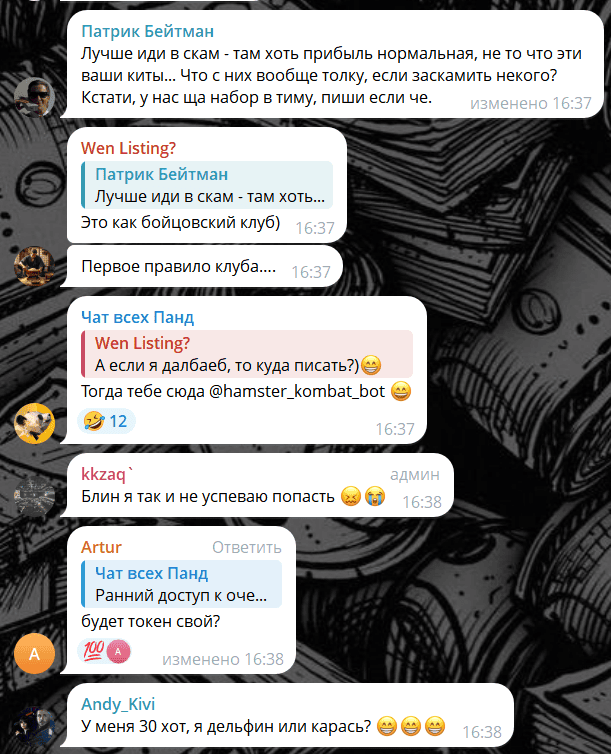
Task: Toggle the laughing emoji reaction with 12
Action: click(x=106, y=421)
